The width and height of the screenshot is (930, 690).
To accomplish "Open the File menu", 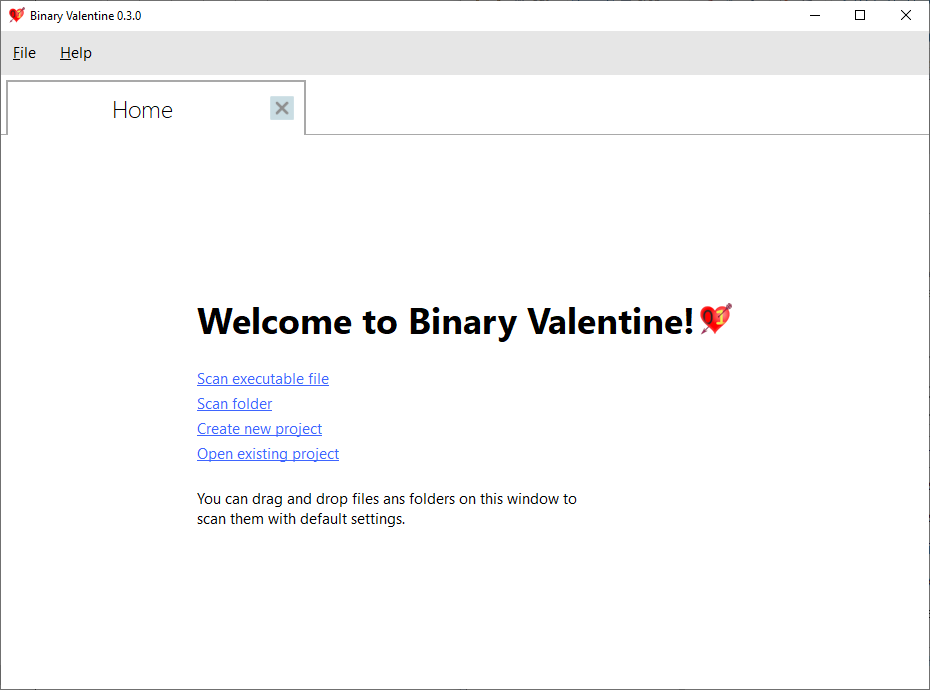I will [24, 53].
